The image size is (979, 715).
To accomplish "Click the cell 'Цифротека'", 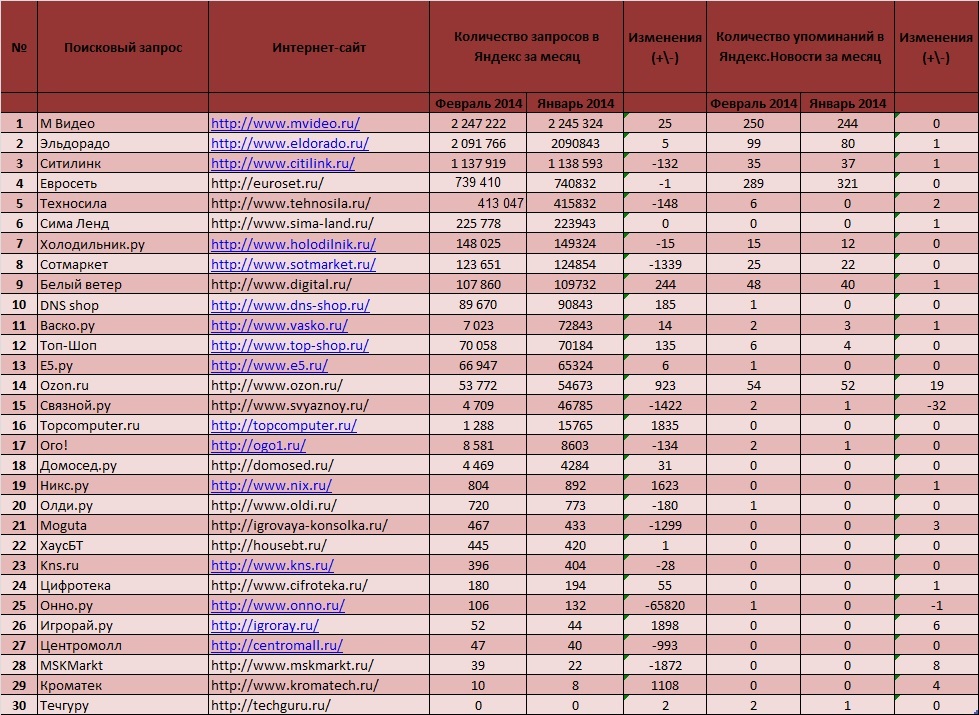I will pyautogui.click(x=123, y=585).
